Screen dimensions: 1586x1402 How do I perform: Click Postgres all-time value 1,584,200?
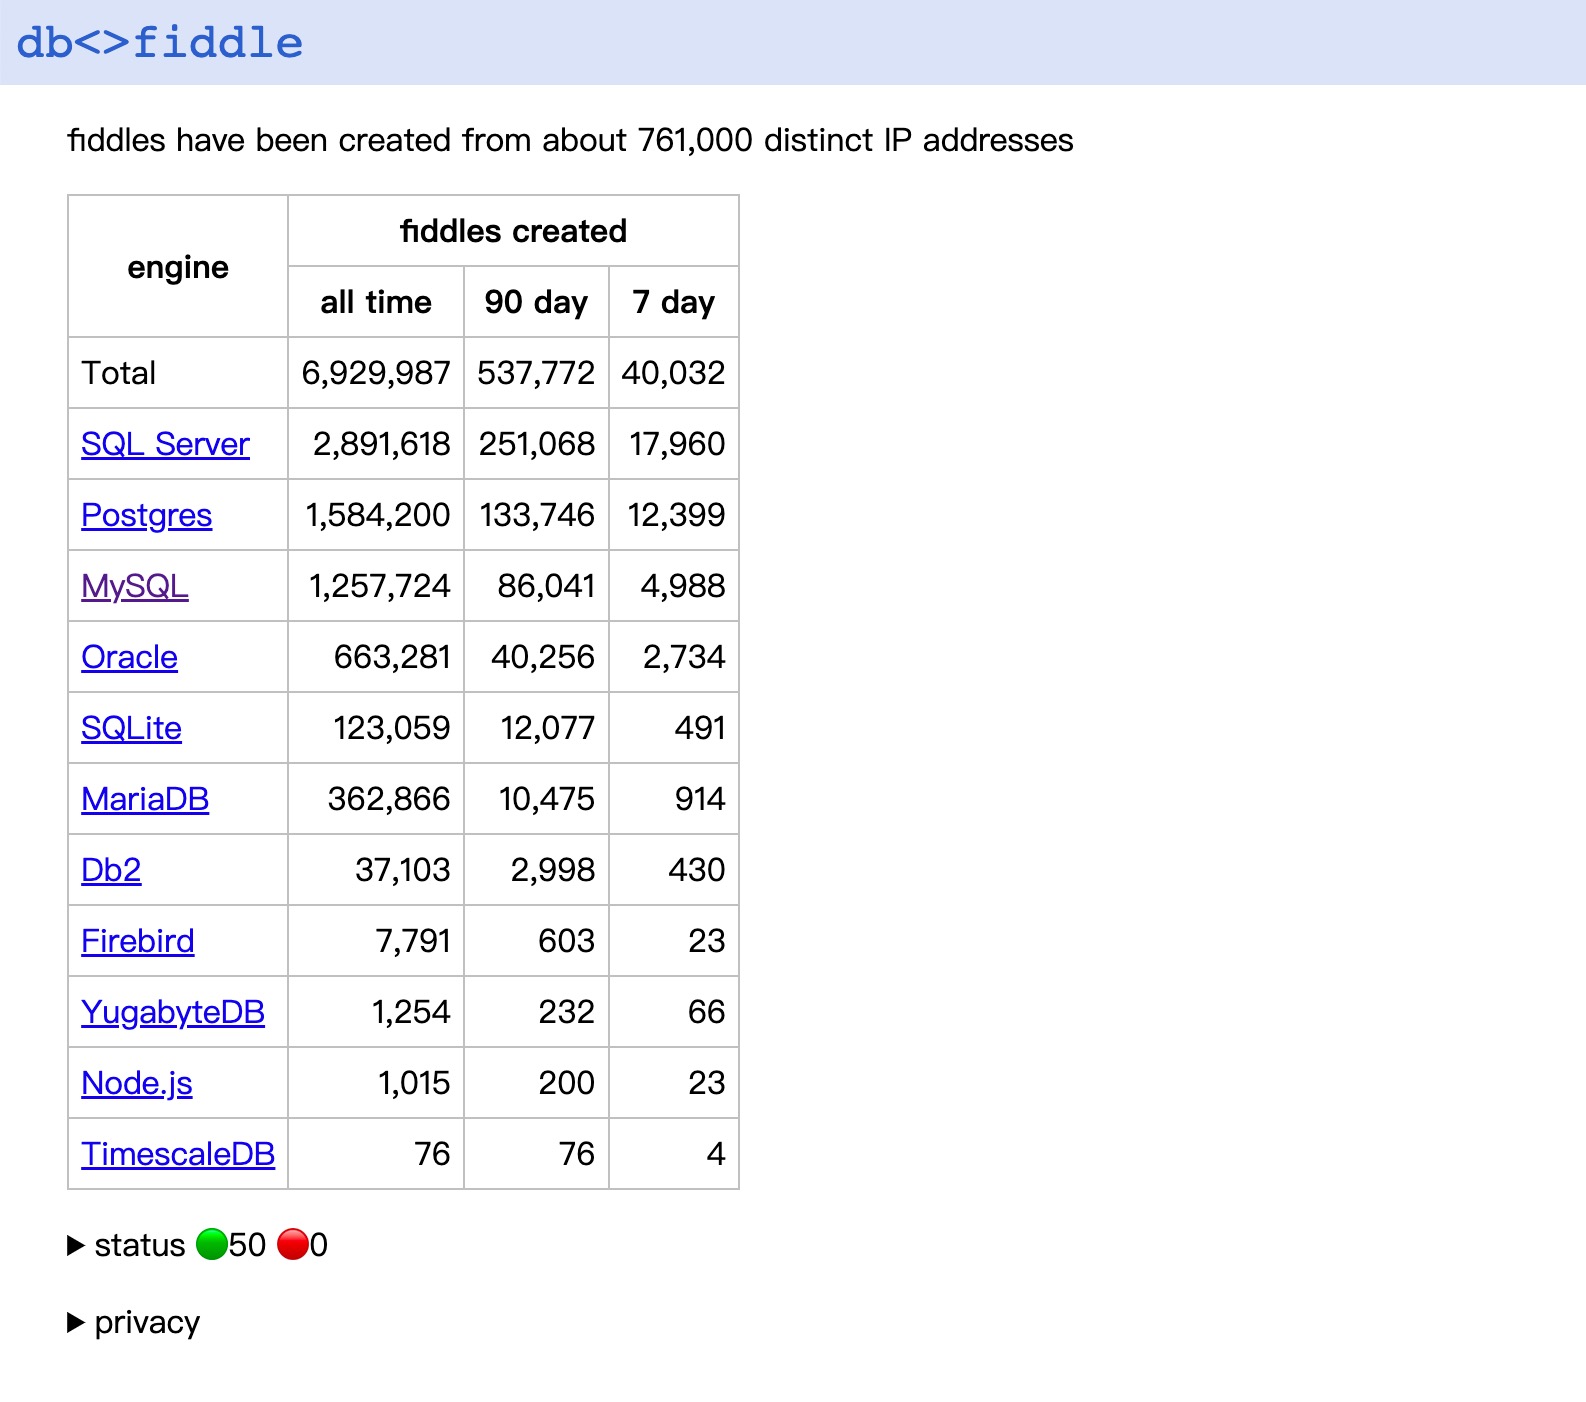(378, 515)
